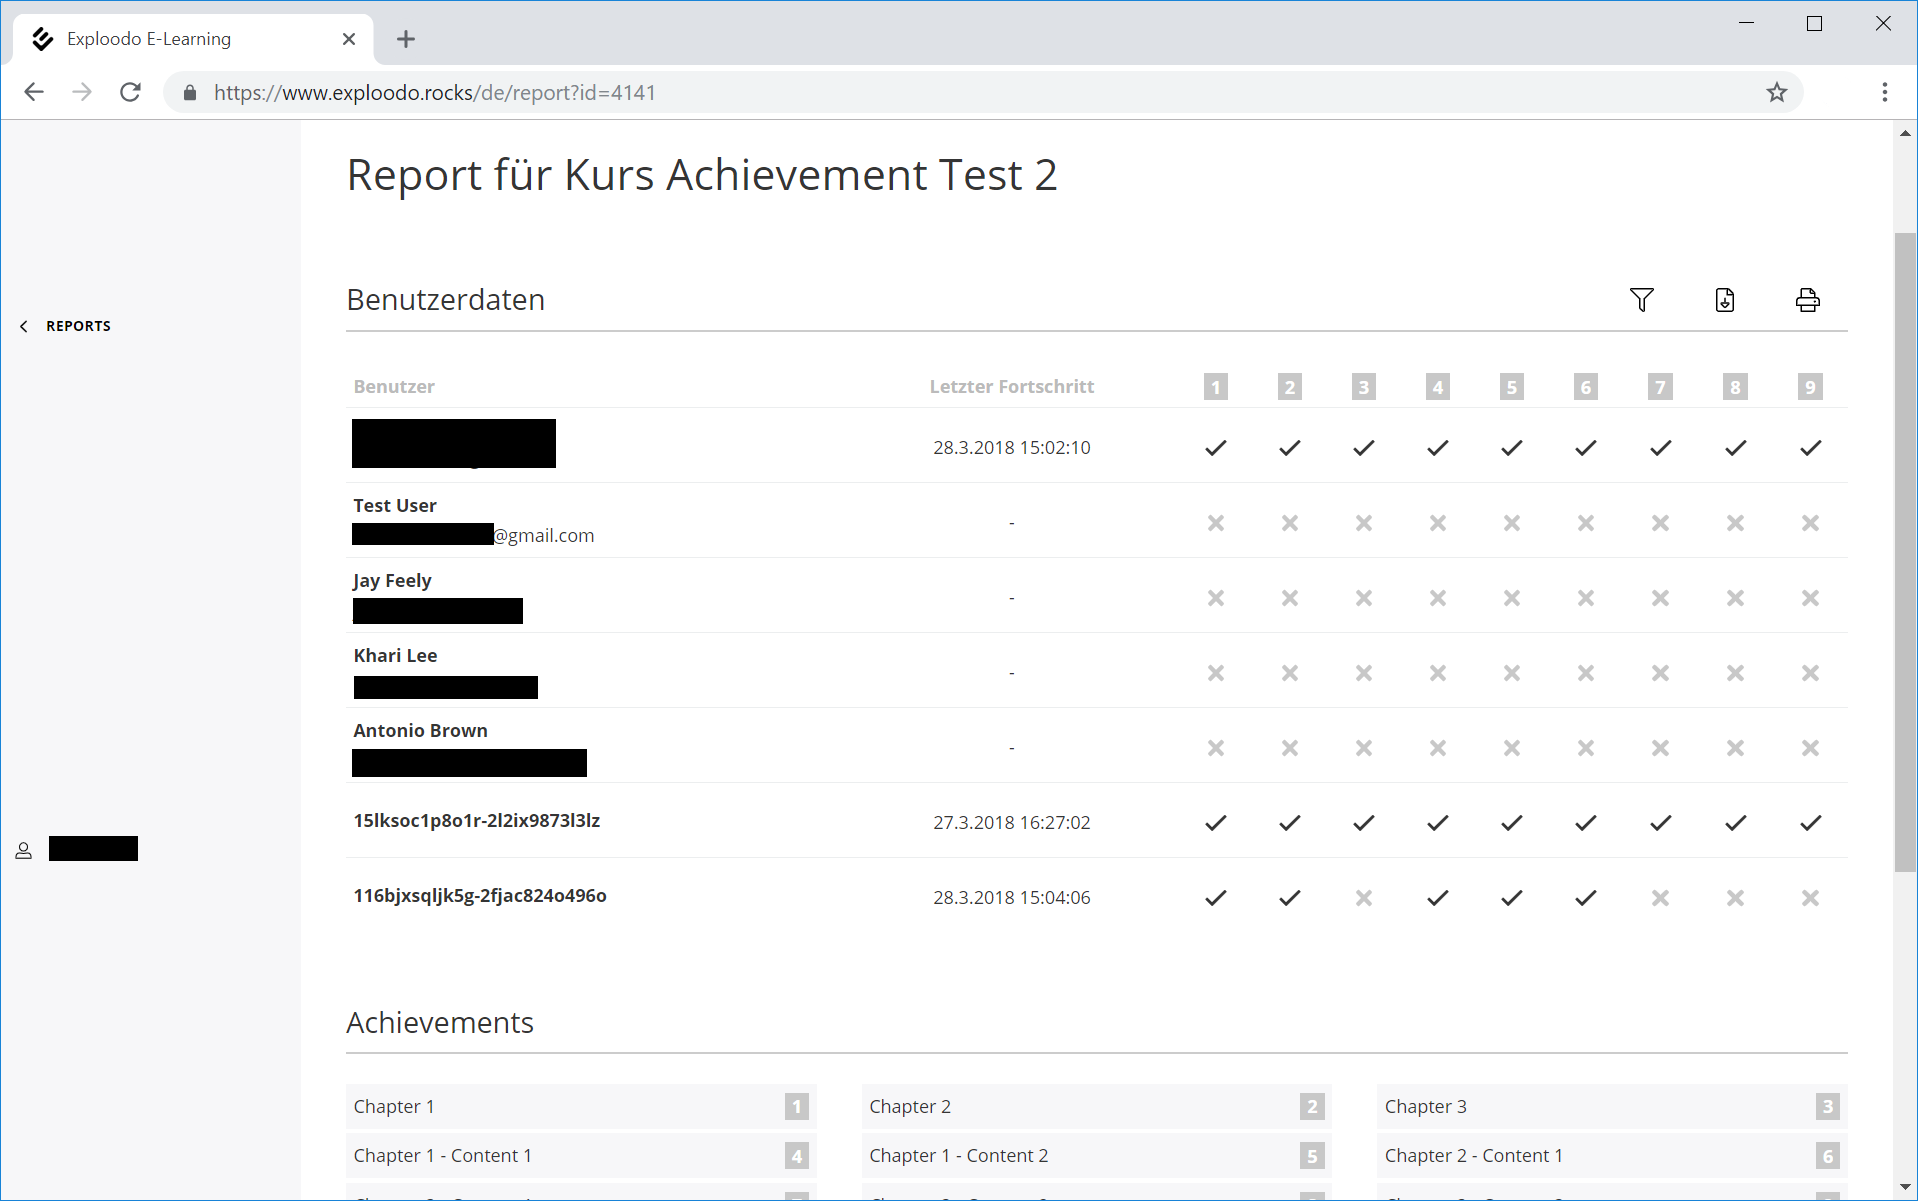This screenshot has height=1201, width=1918.
Task: Click the Antonio Brown user name
Action: tap(420, 731)
